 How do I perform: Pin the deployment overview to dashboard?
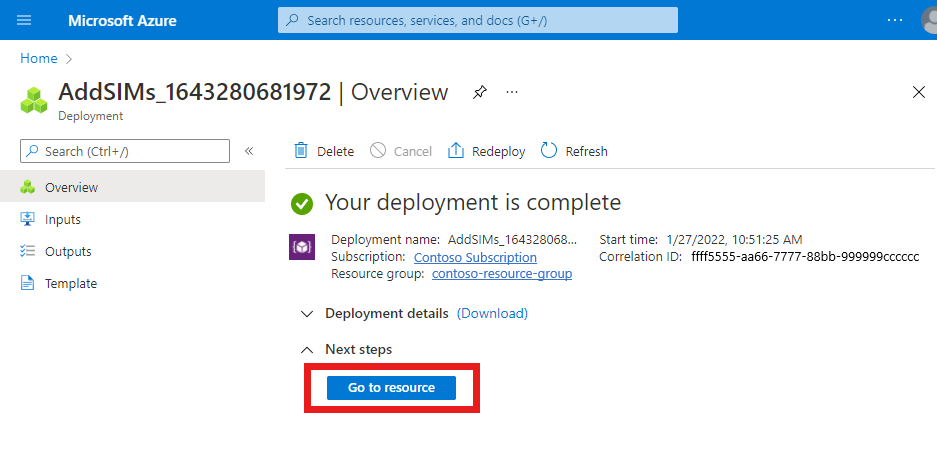click(x=480, y=92)
